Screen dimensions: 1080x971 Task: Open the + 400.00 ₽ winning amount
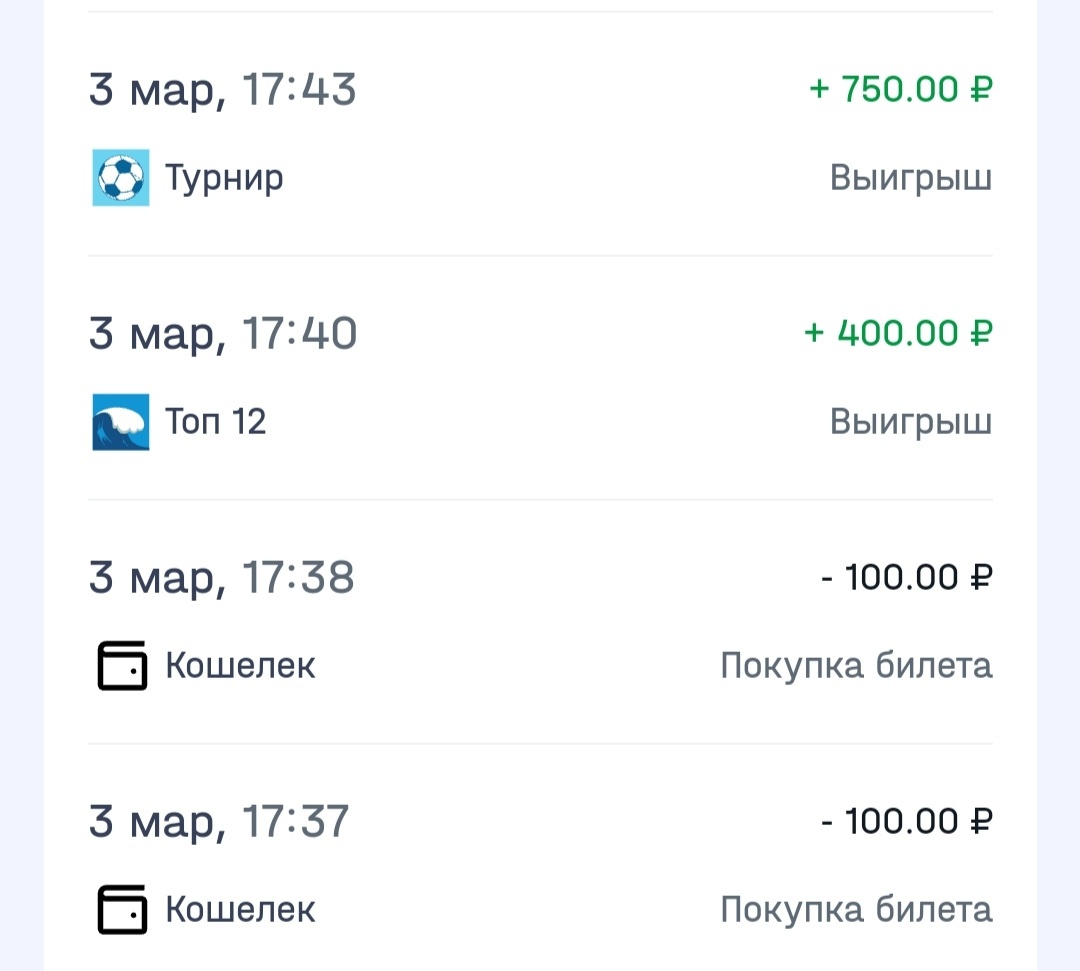(x=899, y=332)
